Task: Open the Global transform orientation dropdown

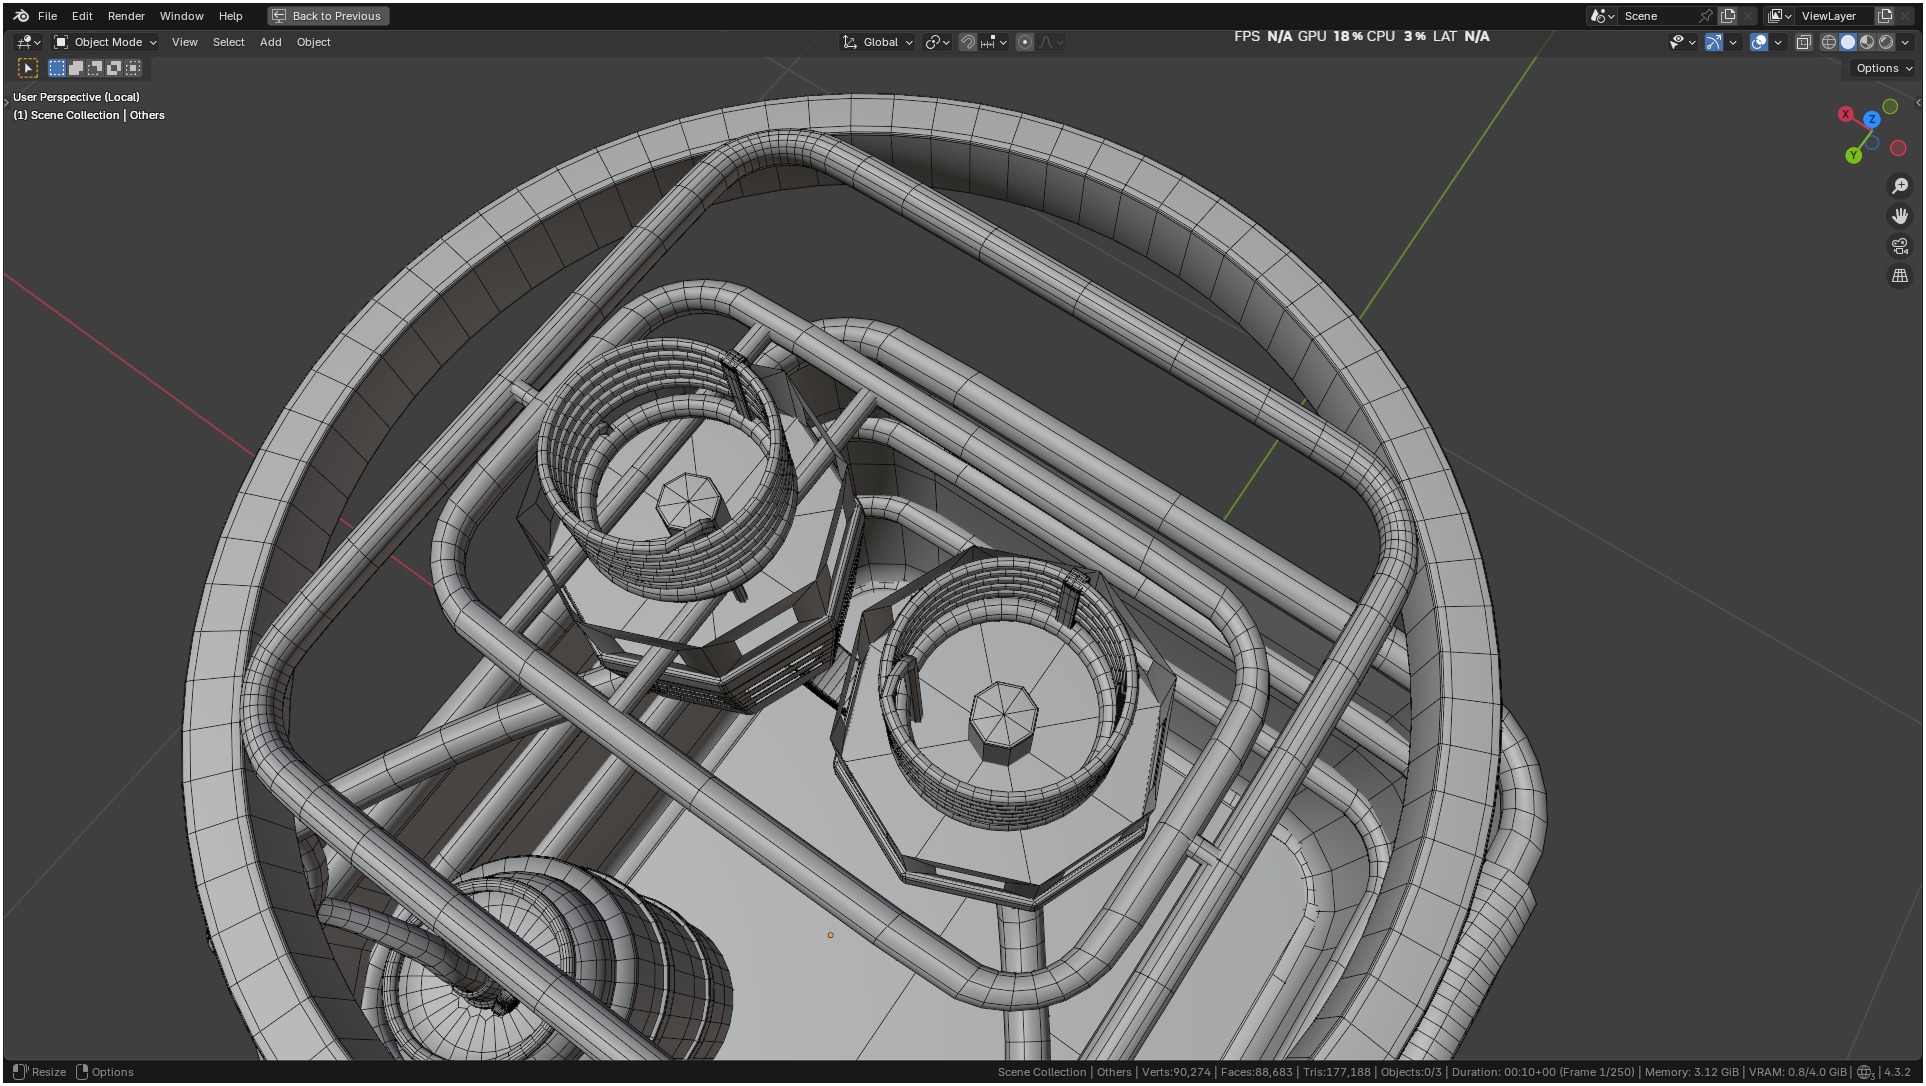Action: [x=878, y=42]
